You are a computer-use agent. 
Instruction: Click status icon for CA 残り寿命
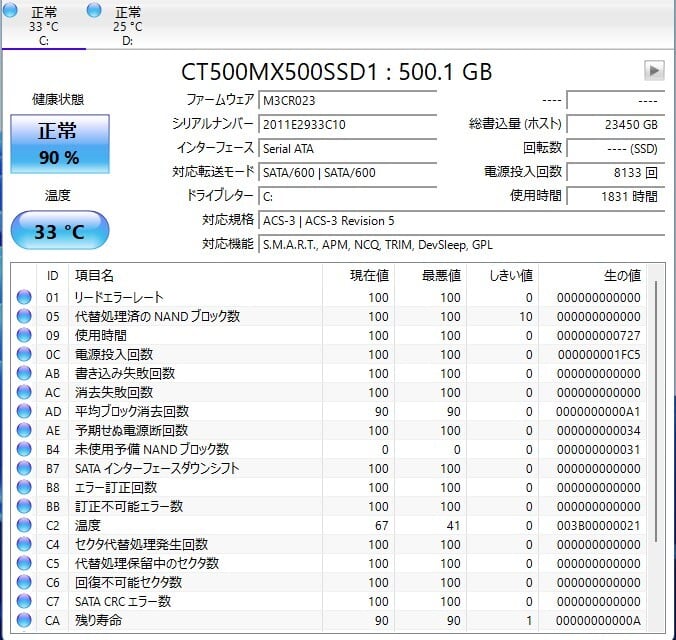click(x=24, y=620)
